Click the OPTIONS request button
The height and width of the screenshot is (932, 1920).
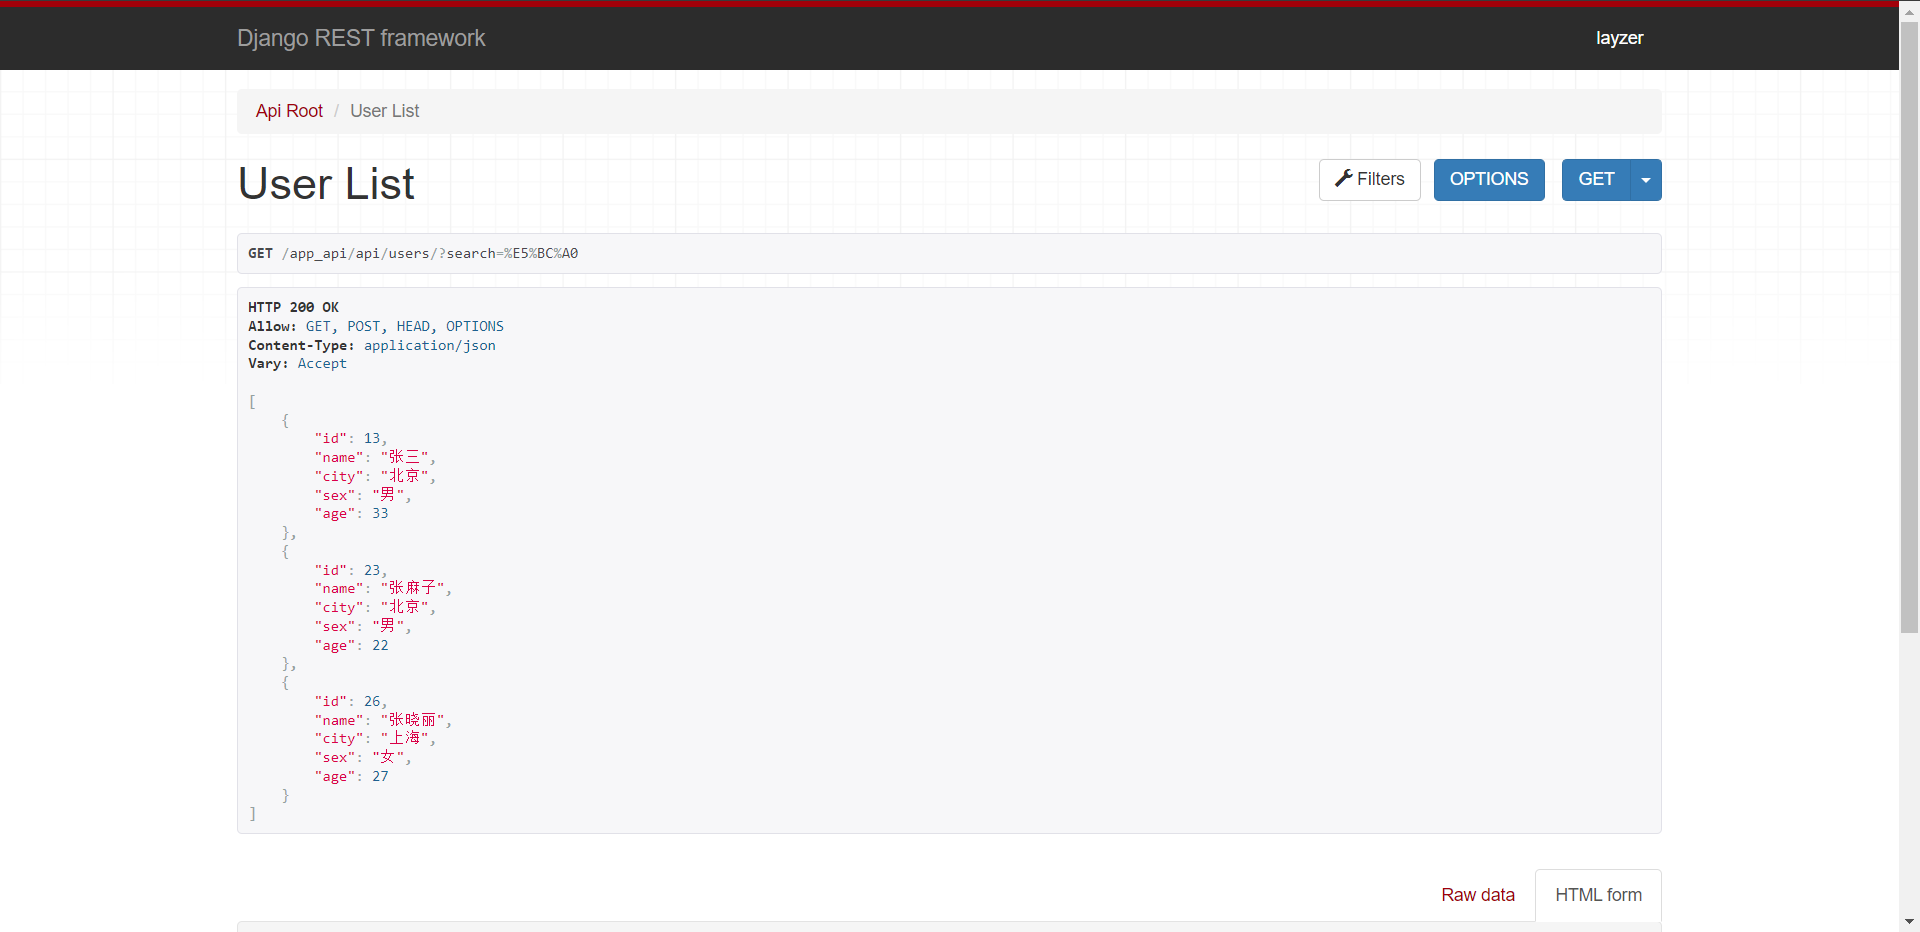click(1489, 180)
